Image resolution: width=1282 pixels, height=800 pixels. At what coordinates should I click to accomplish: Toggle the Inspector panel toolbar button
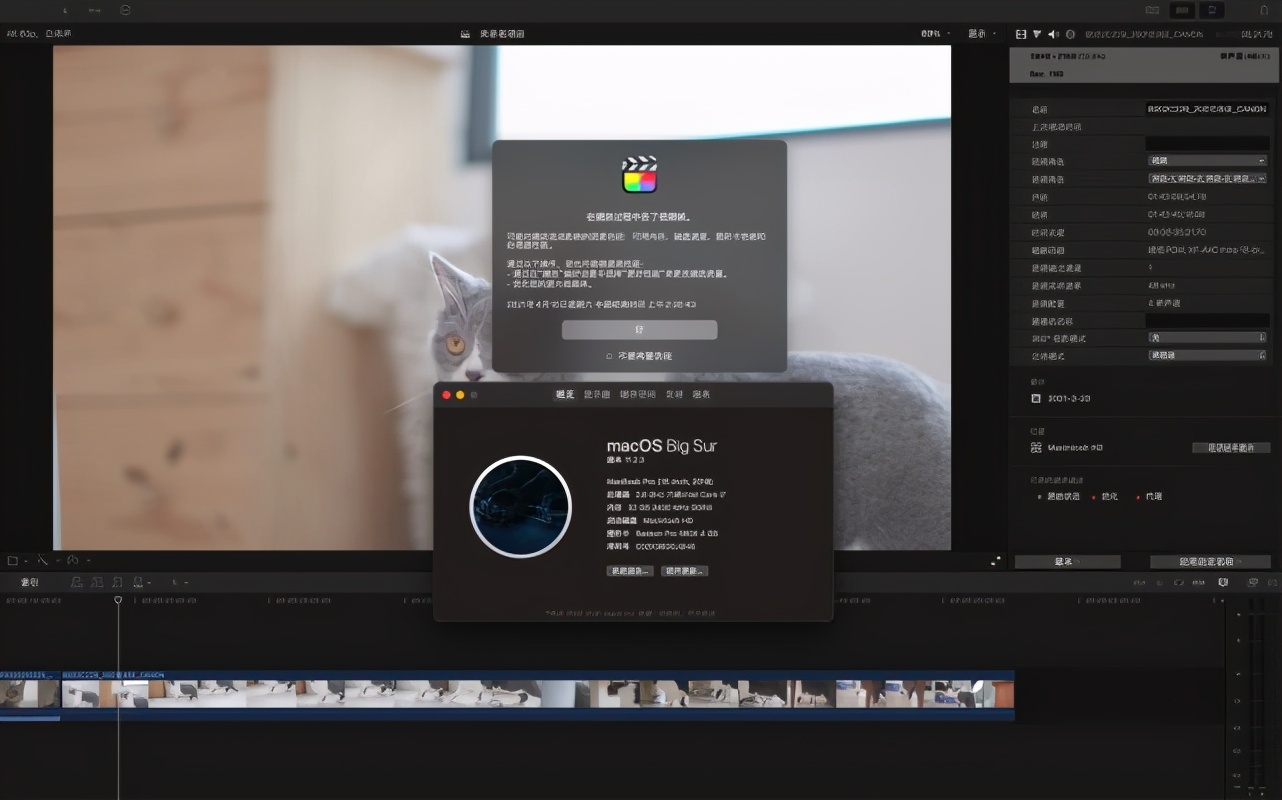click(x=1214, y=10)
